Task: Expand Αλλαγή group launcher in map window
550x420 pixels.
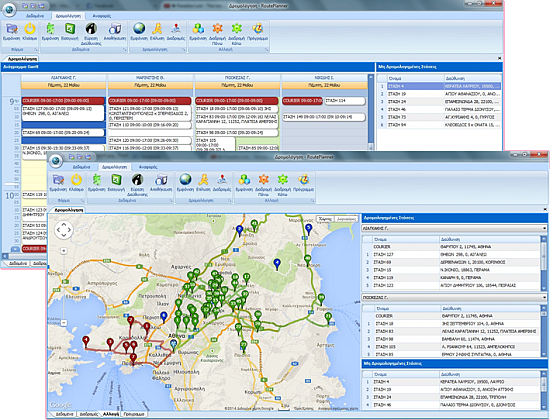Action: pos(312,201)
